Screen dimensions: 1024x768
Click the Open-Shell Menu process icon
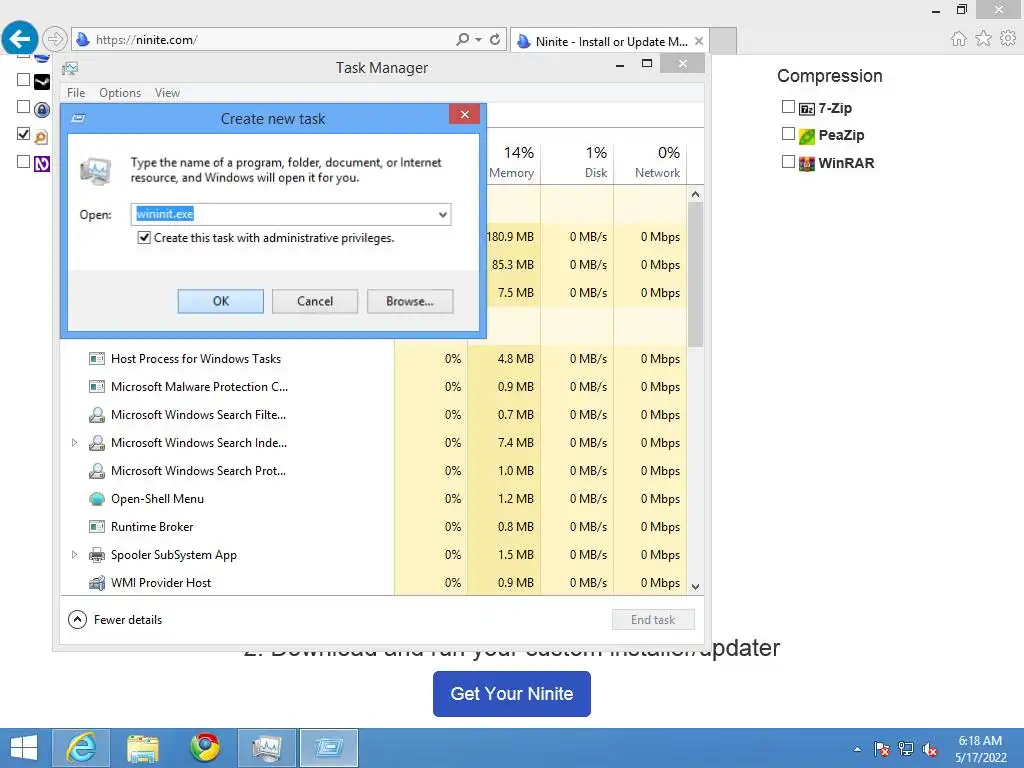97,499
